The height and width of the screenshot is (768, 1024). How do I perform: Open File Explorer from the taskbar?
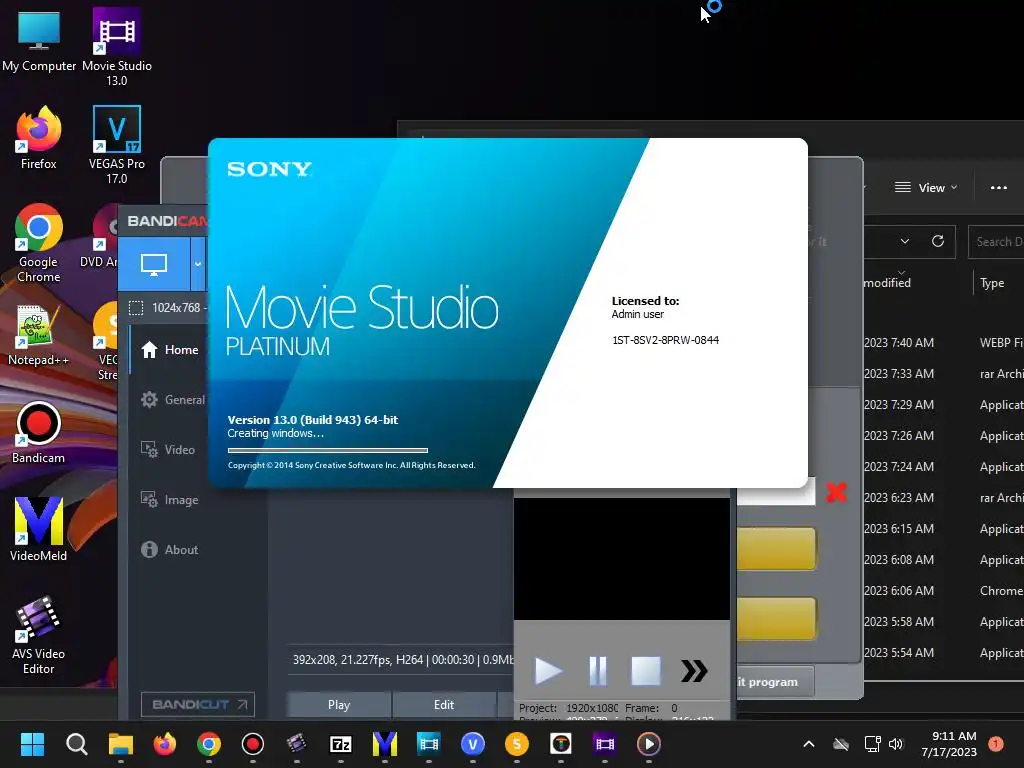[x=121, y=744]
